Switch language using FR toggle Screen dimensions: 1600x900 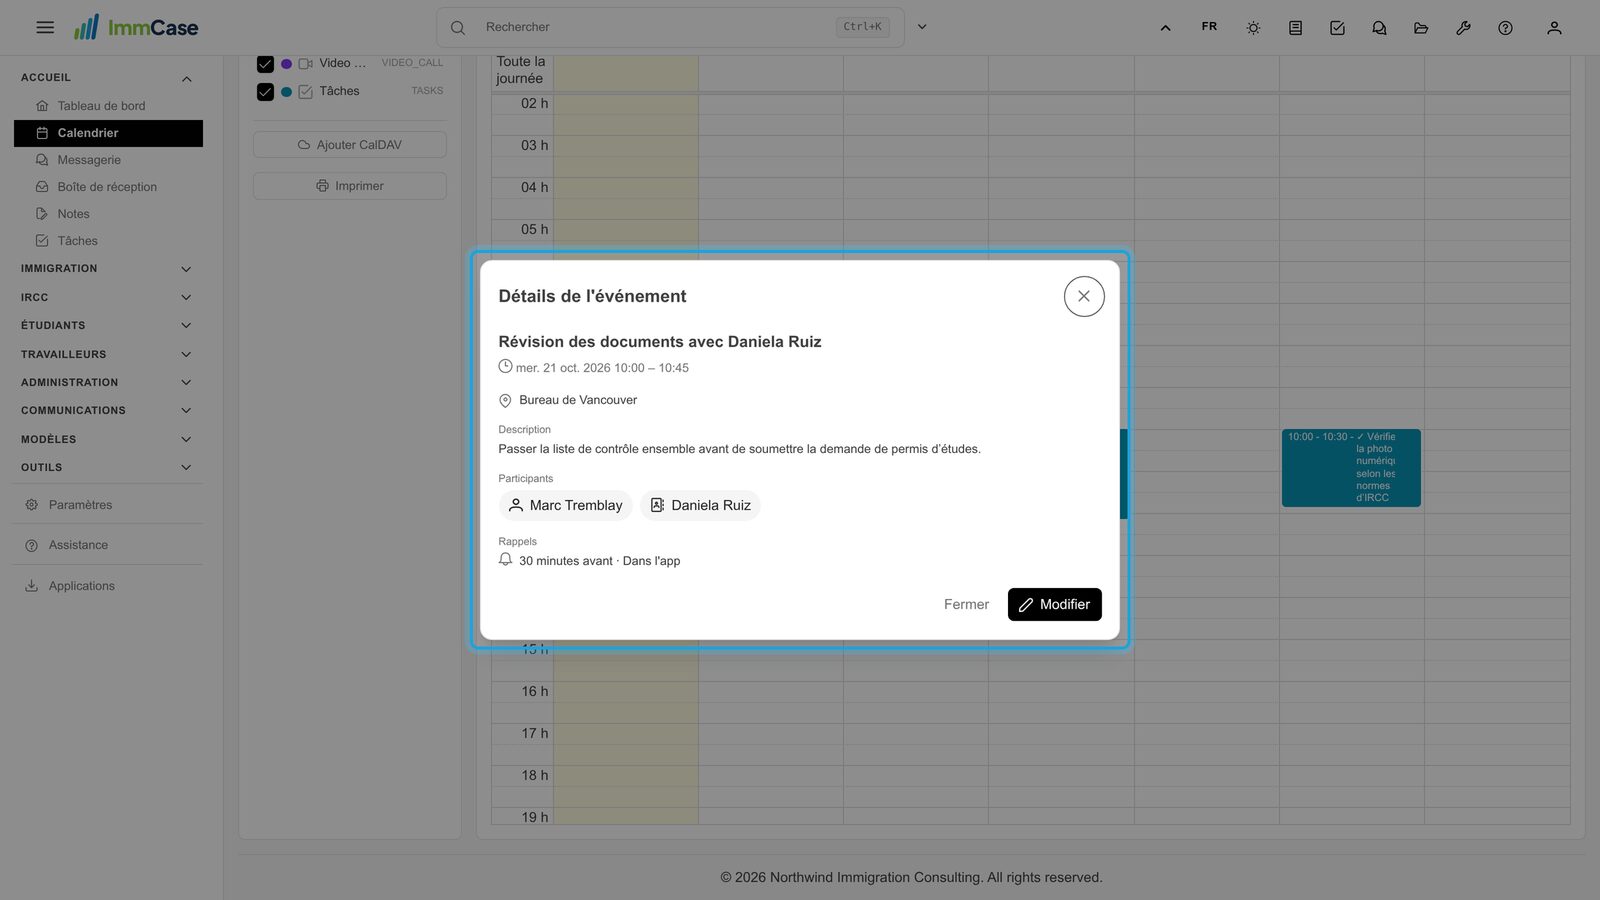click(x=1209, y=27)
